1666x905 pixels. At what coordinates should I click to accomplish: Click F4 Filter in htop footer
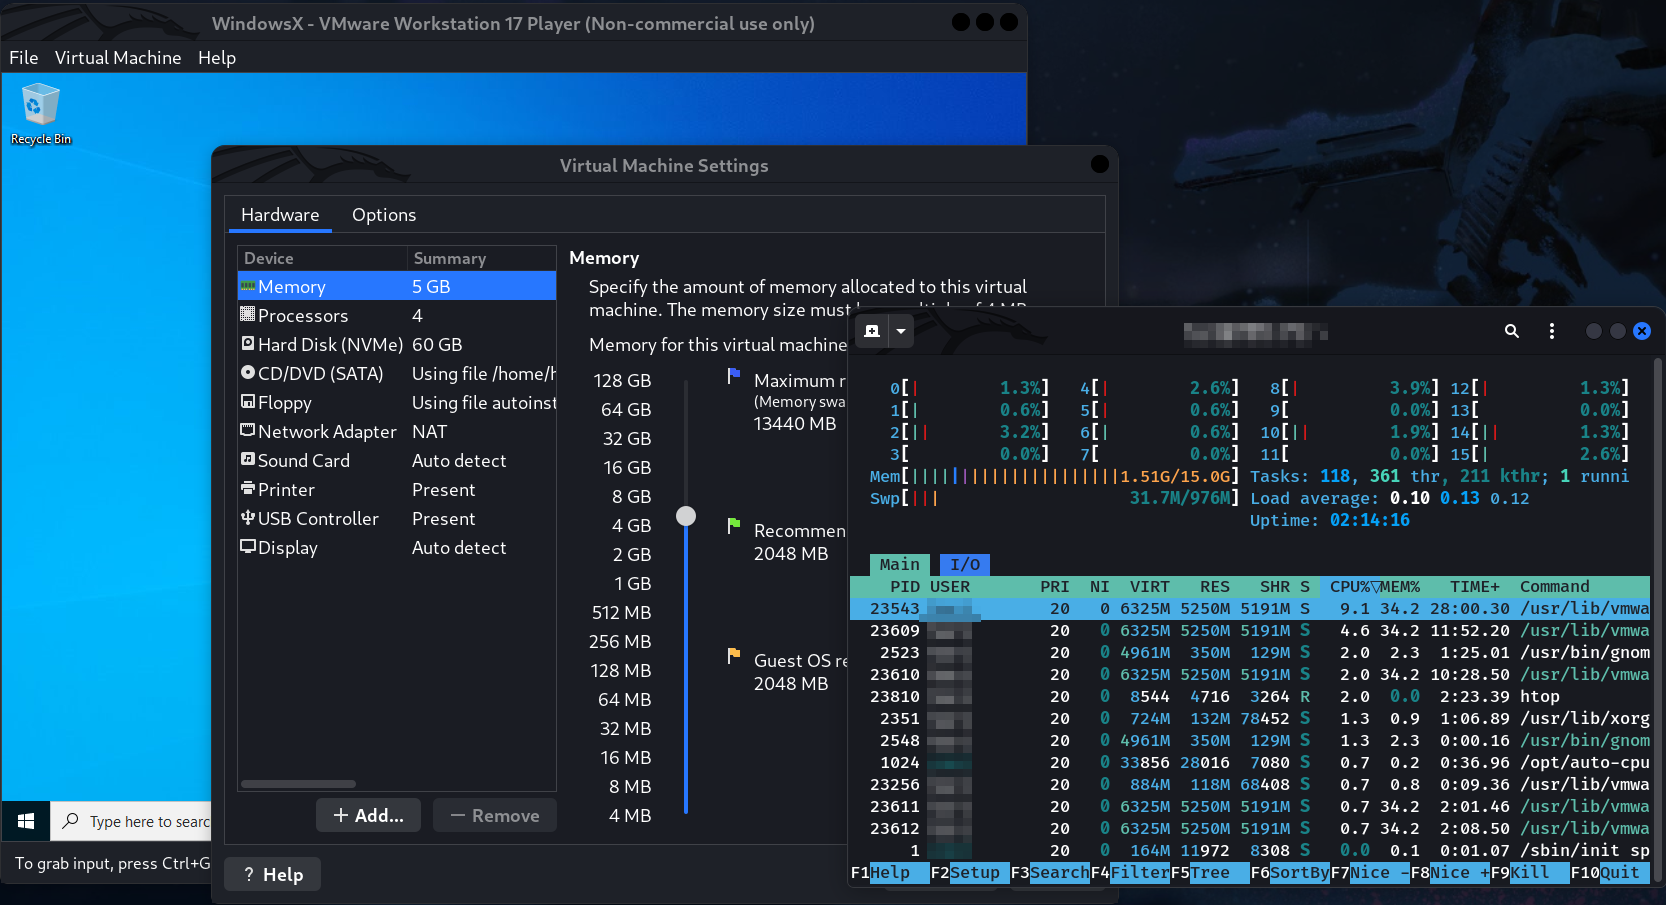tap(1130, 872)
